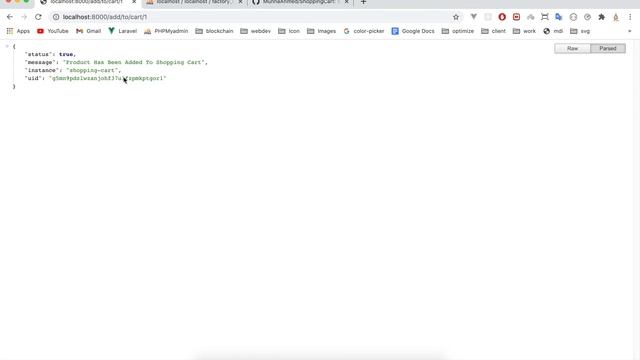
Task: Click the uid string value
Action: [107, 78]
